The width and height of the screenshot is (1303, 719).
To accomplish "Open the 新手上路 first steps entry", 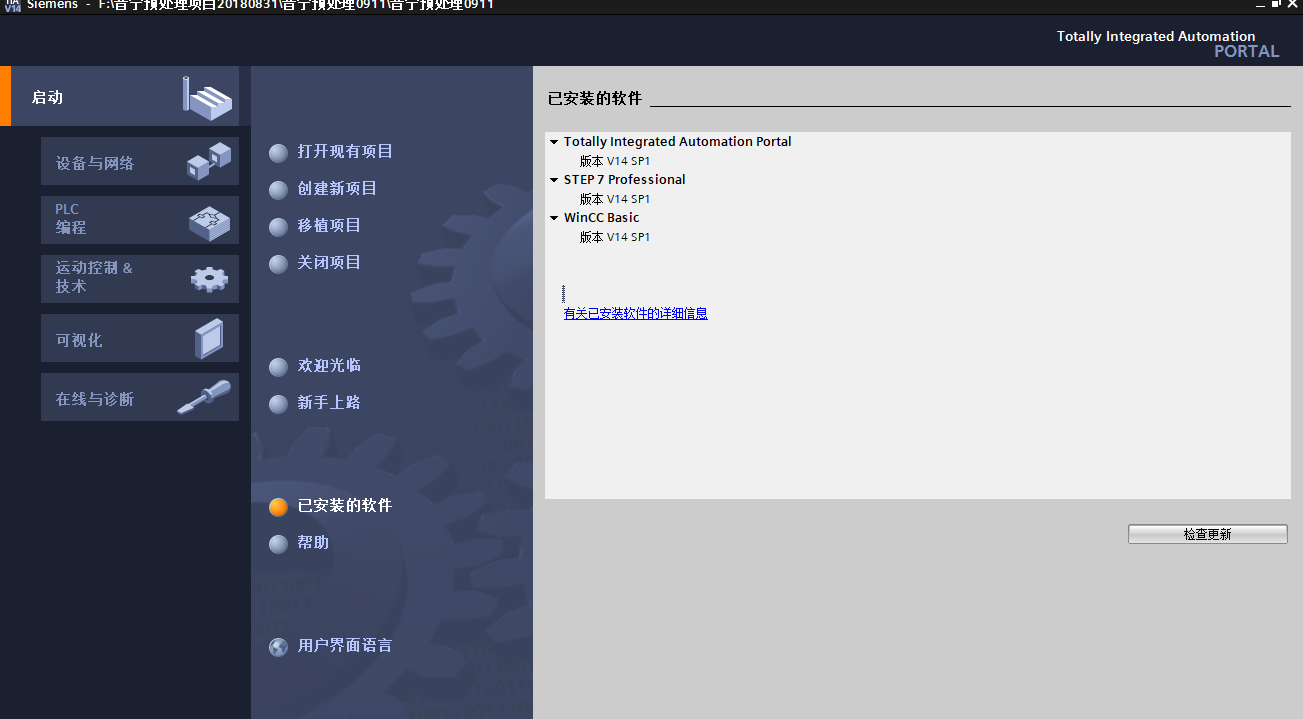I will point(329,403).
